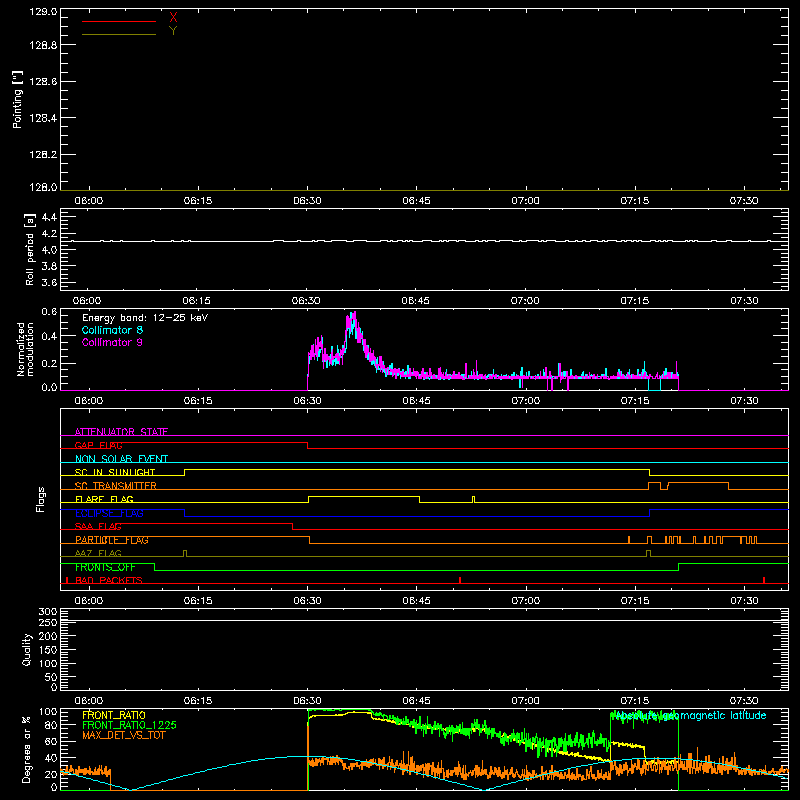Click the 4.4 tick on Roll period axis
The width and height of the screenshot is (800, 800).
pyautogui.click(x=49, y=217)
